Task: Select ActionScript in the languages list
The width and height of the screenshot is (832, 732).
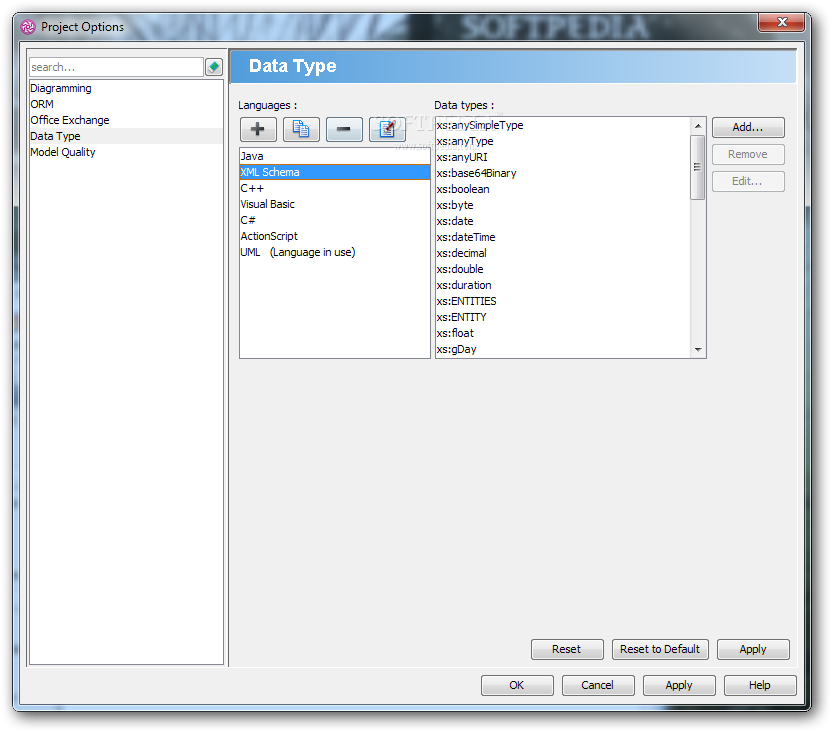Action: point(334,236)
